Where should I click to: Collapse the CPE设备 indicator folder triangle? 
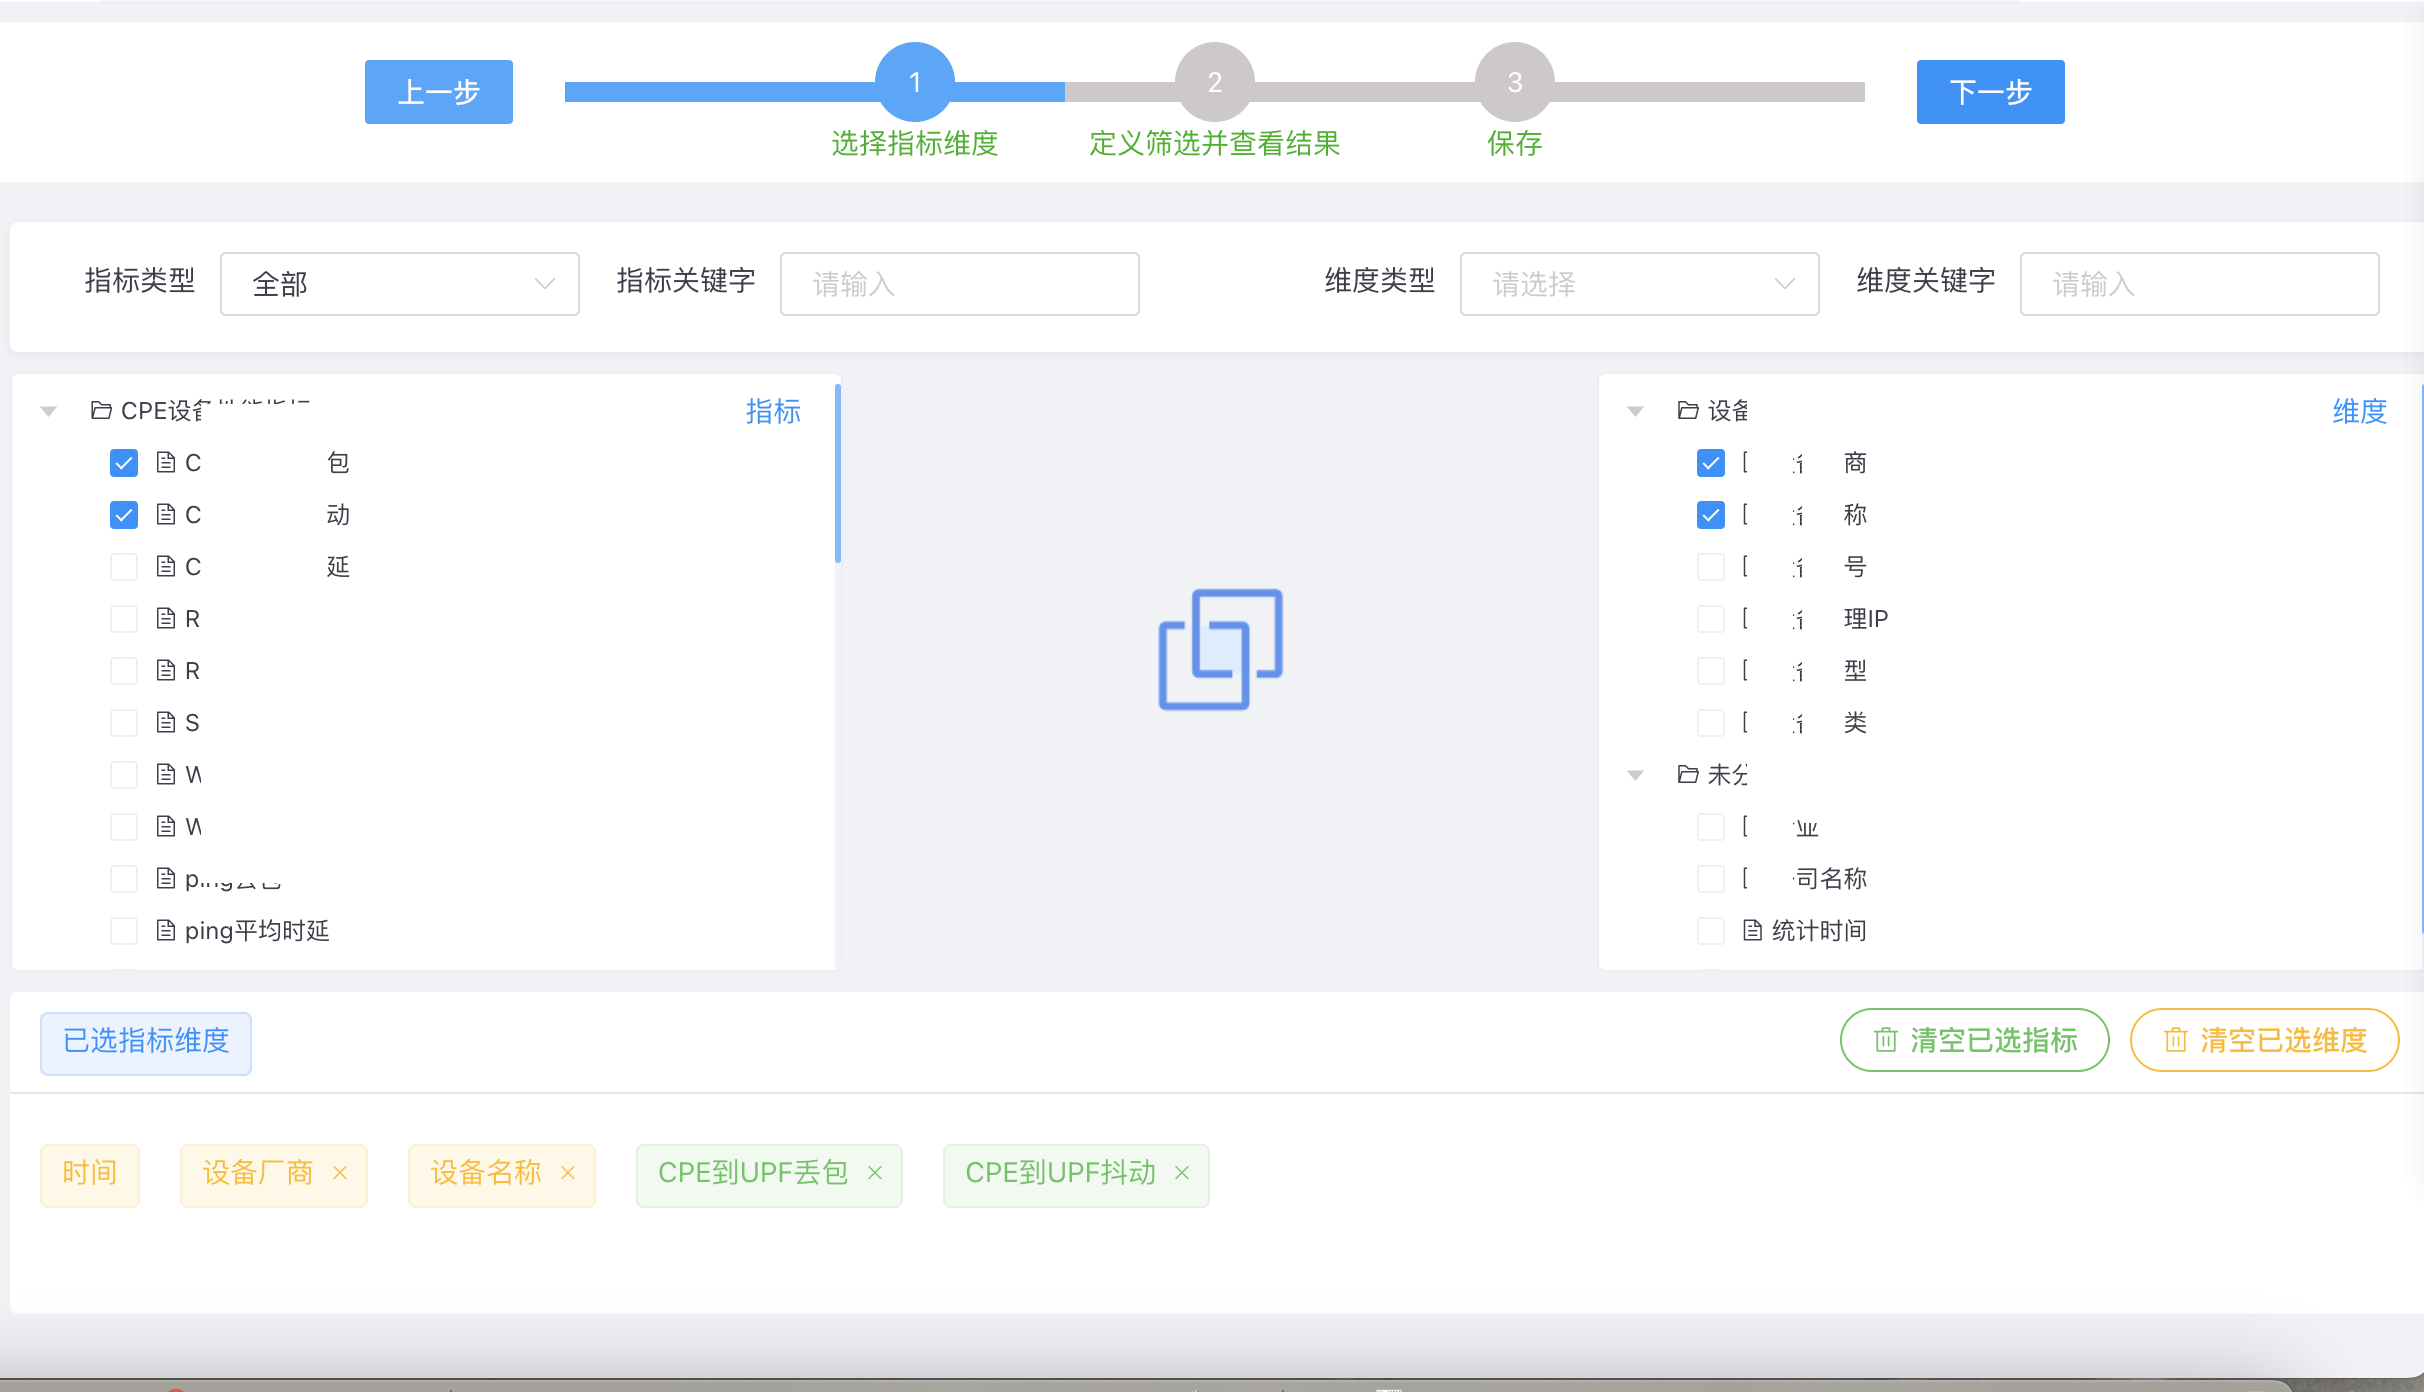click(x=48, y=411)
